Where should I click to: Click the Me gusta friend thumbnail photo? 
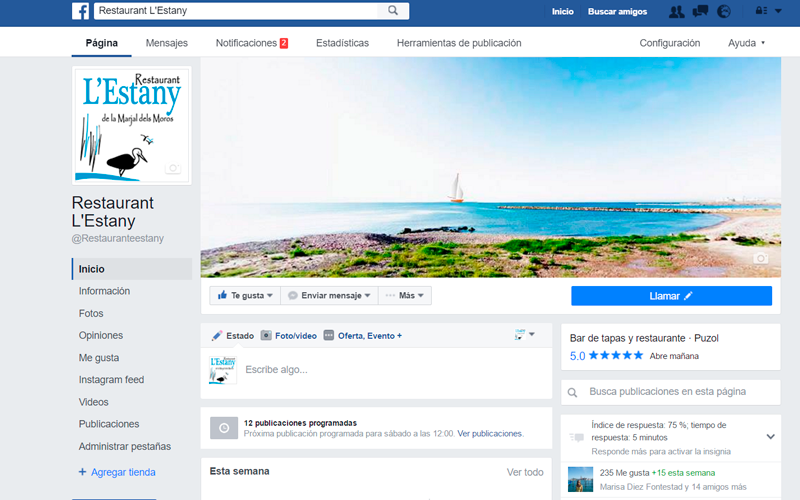[581, 480]
